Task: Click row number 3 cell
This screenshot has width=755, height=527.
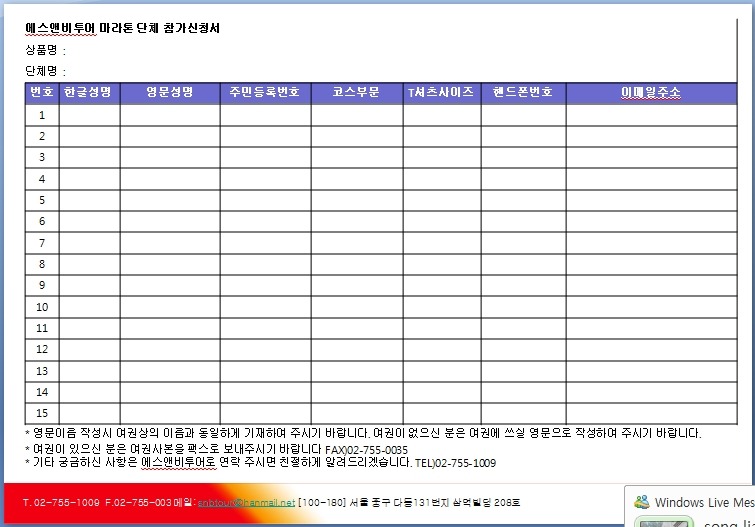Action: coord(42,158)
